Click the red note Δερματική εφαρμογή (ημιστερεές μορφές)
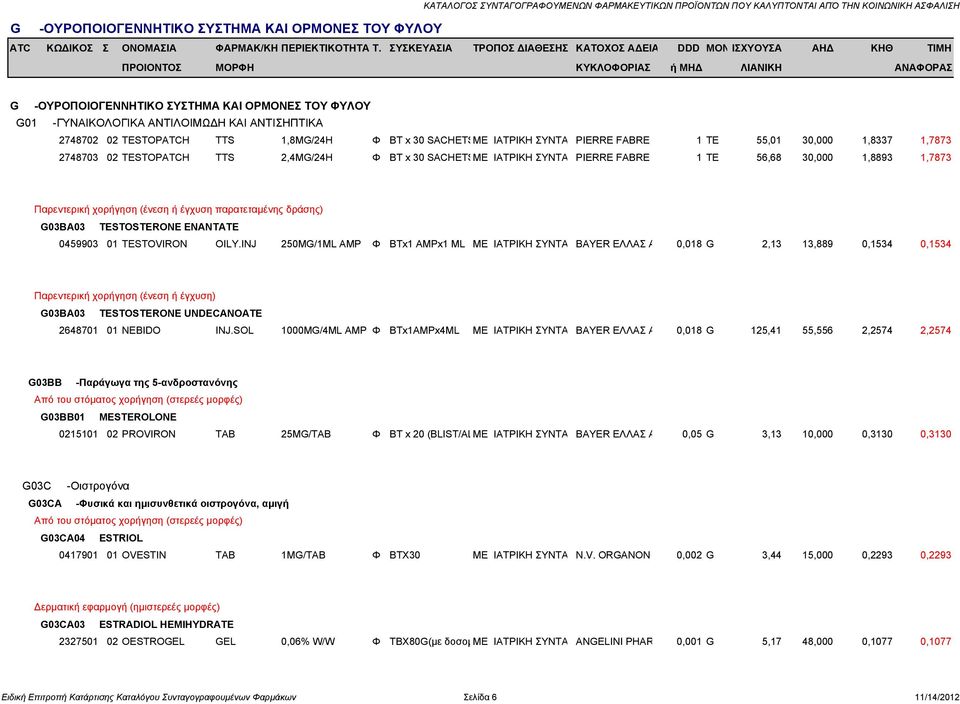 click(x=127, y=607)
